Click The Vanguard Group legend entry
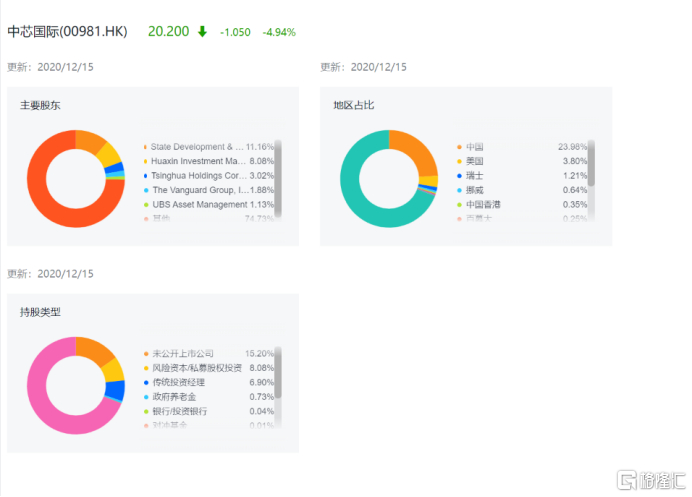Image resolution: width=692 pixels, height=497 pixels. (x=209, y=190)
